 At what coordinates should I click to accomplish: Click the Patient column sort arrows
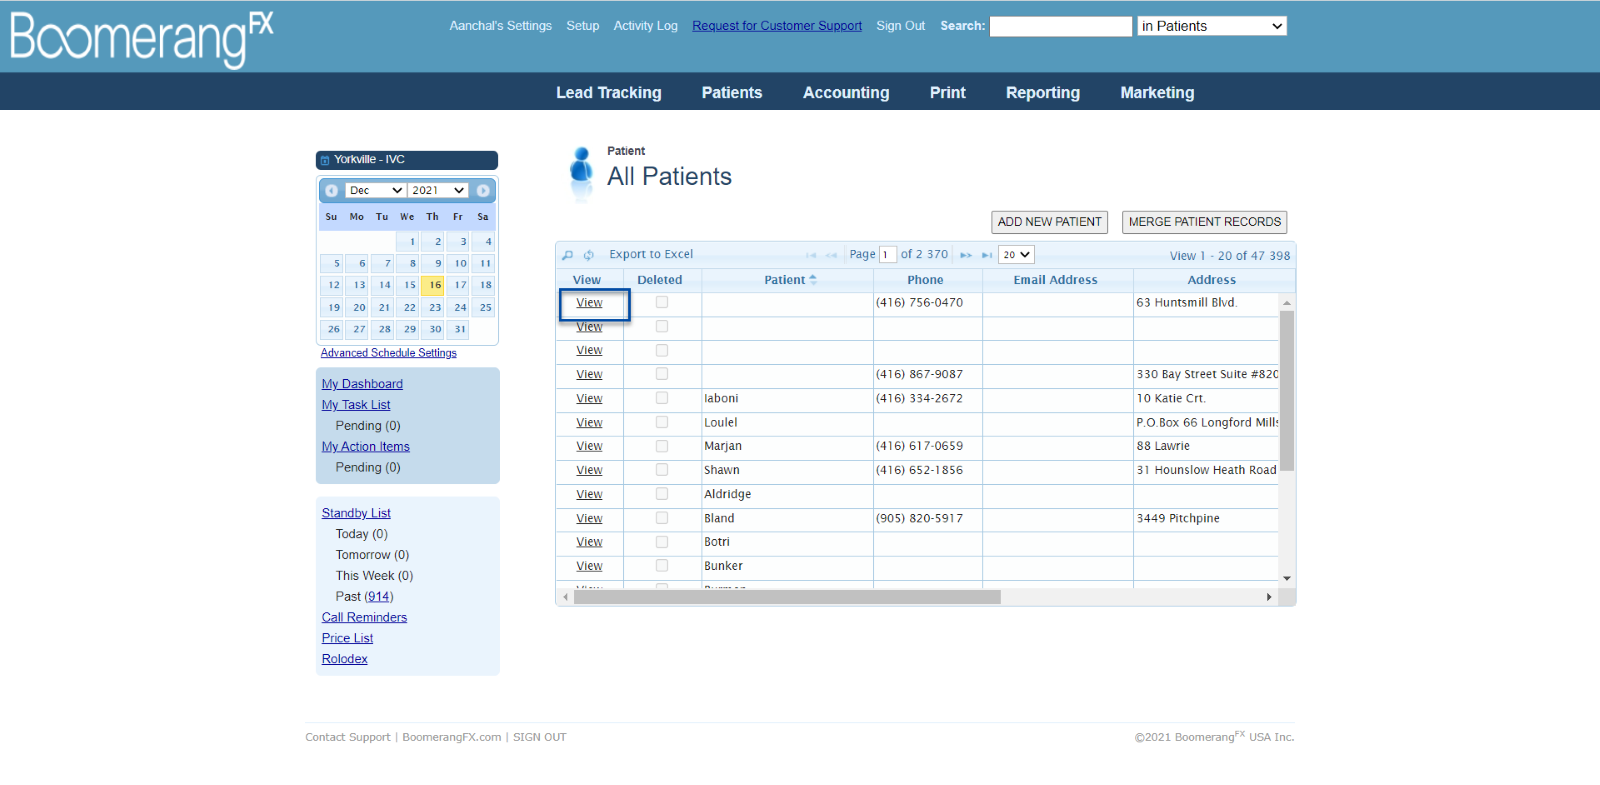click(x=813, y=280)
